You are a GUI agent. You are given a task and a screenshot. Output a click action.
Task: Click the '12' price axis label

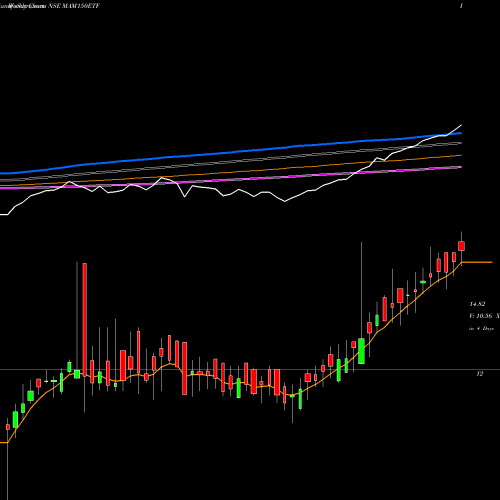click(x=480, y=374)
